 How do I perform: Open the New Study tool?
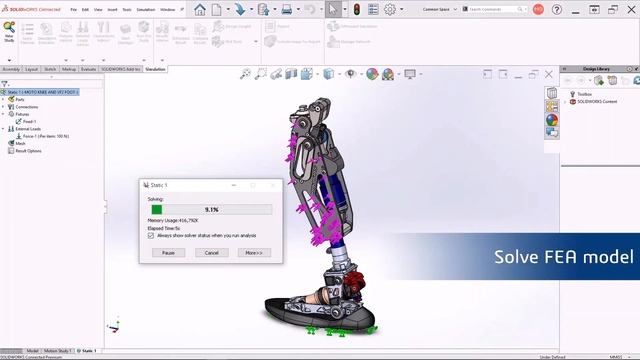[x=9, y=32]
